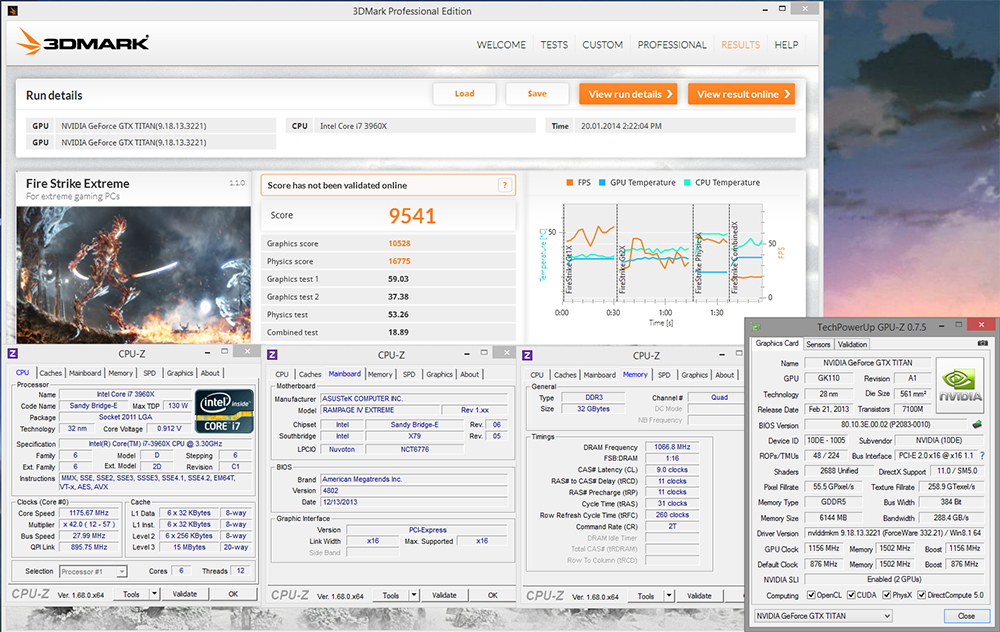Click Tools in the CPU-Z Mainboard window
The image size is (1000, 632).
391,595
